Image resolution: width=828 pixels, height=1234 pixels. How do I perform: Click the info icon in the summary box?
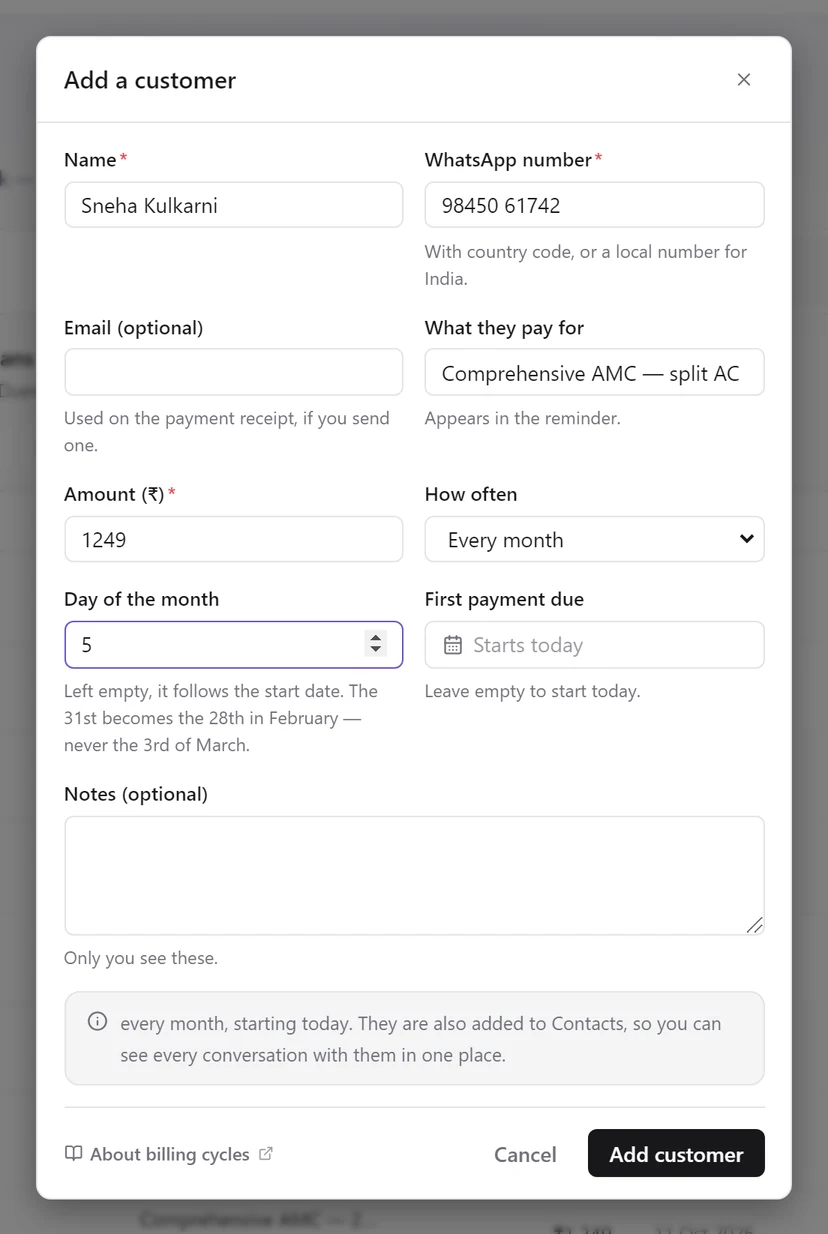(97, 1022)
